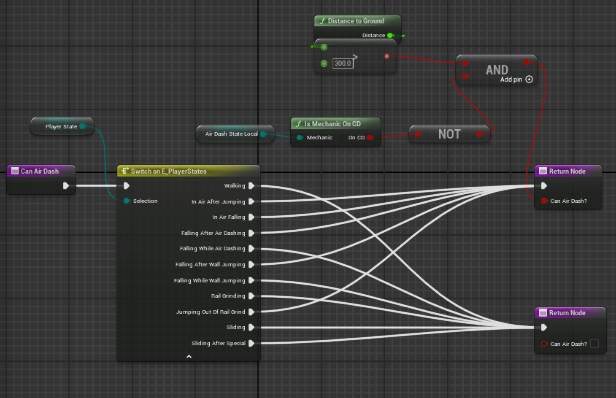
Task: Click the Air Dash State Local output pin
Action: pyautogui.click(x=263, y=134)
